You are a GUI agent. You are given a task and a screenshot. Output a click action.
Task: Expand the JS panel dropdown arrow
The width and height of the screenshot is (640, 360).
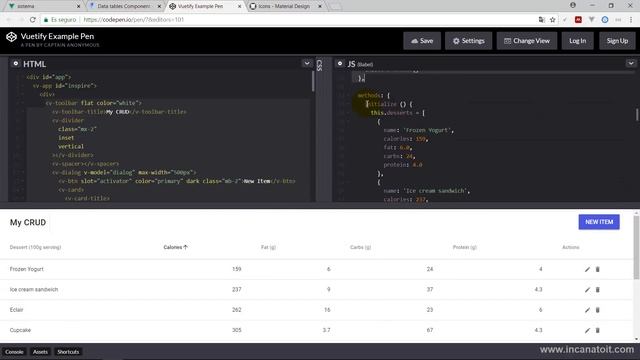coord(631,63)
